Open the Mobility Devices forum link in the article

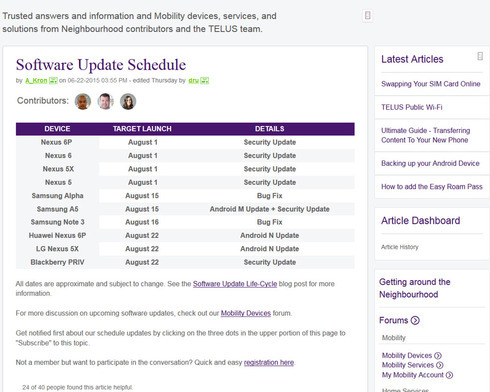point(246,313)
